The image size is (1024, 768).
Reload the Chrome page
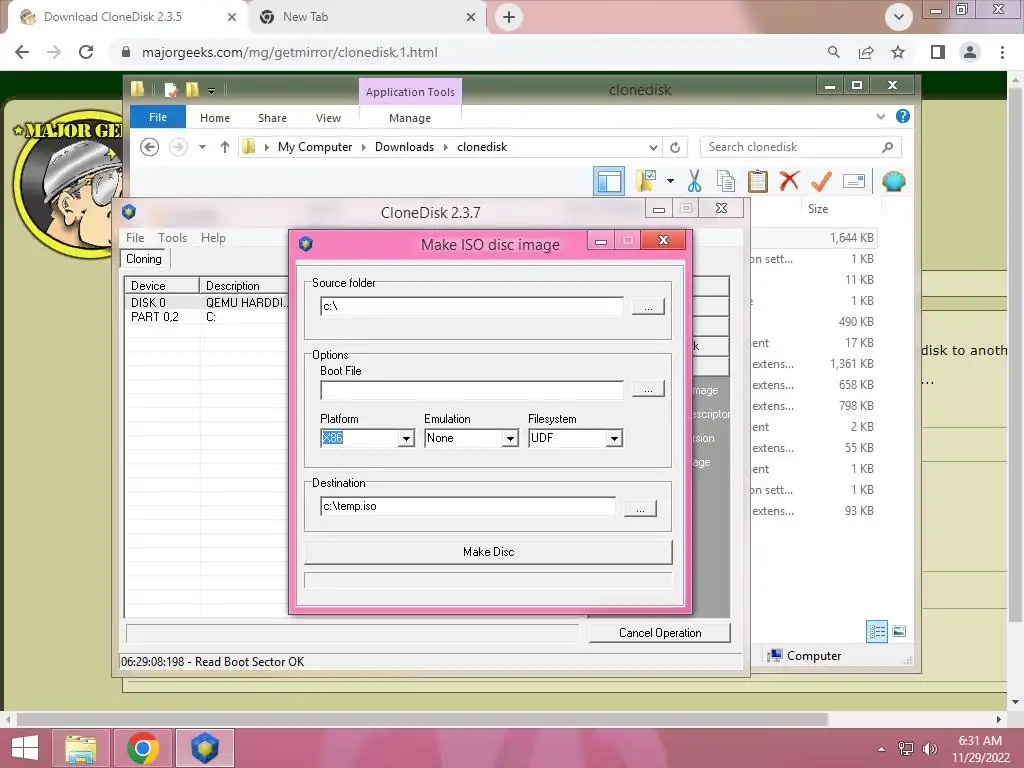[x=86, y=52]
